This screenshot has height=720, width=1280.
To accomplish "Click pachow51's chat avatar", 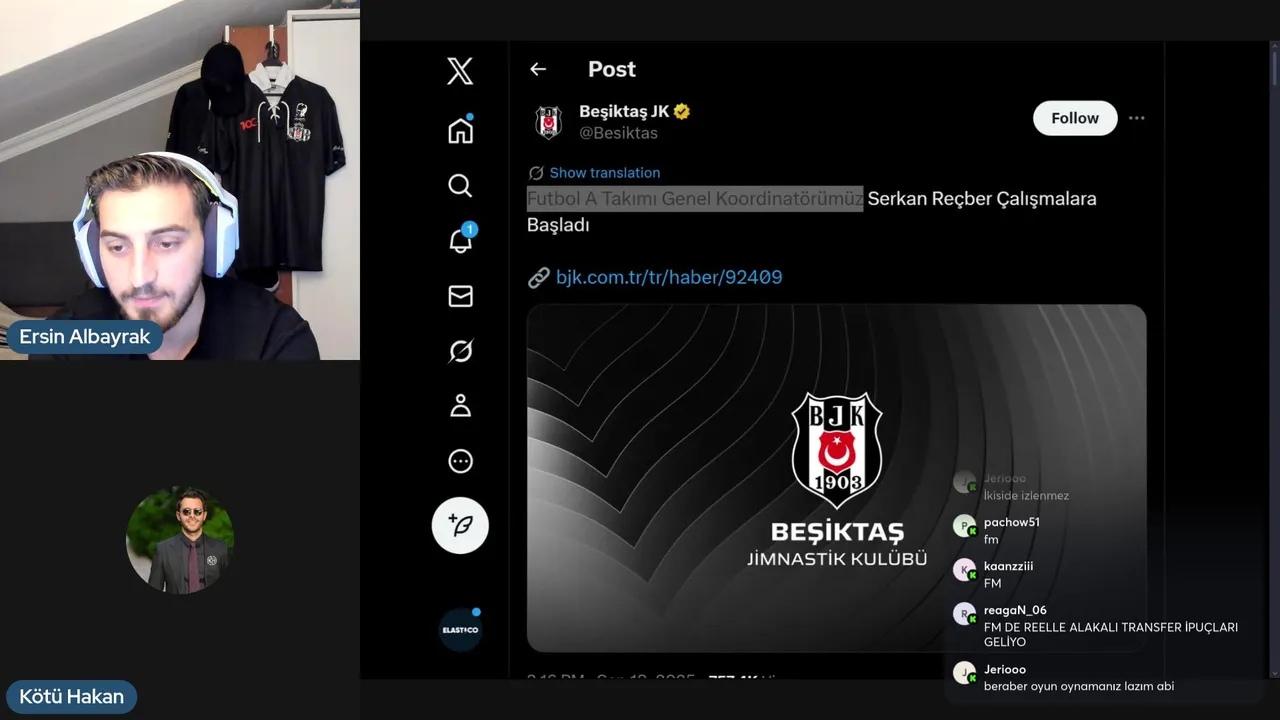I will pyautogui.click(x=964, y=526).
